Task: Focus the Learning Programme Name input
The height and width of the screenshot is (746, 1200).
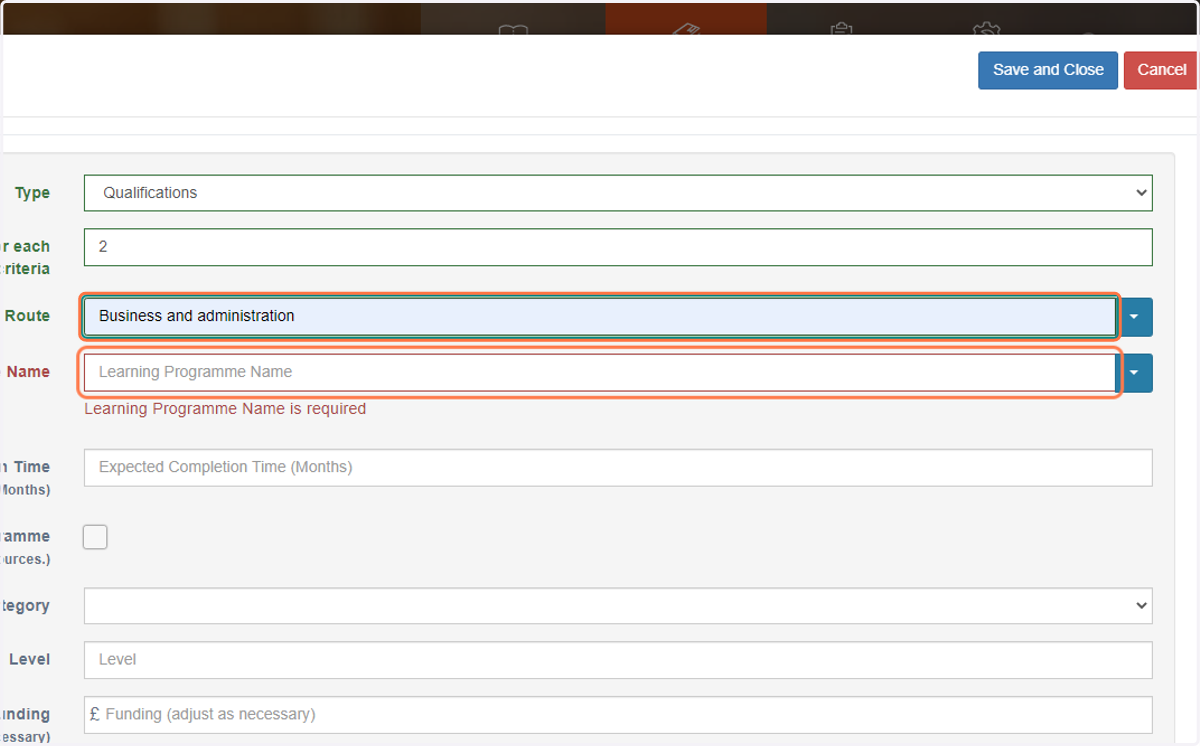Action: [600, 372]
